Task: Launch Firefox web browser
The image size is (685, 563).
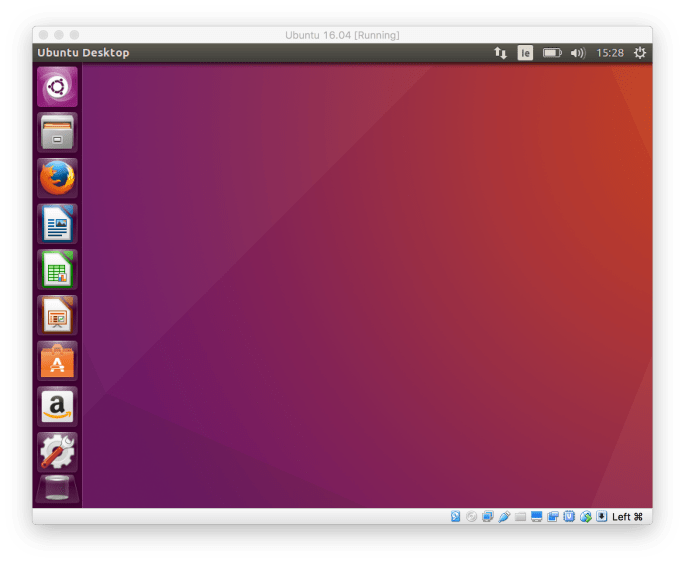Action: pyautogui.click(x=57, y=178)
